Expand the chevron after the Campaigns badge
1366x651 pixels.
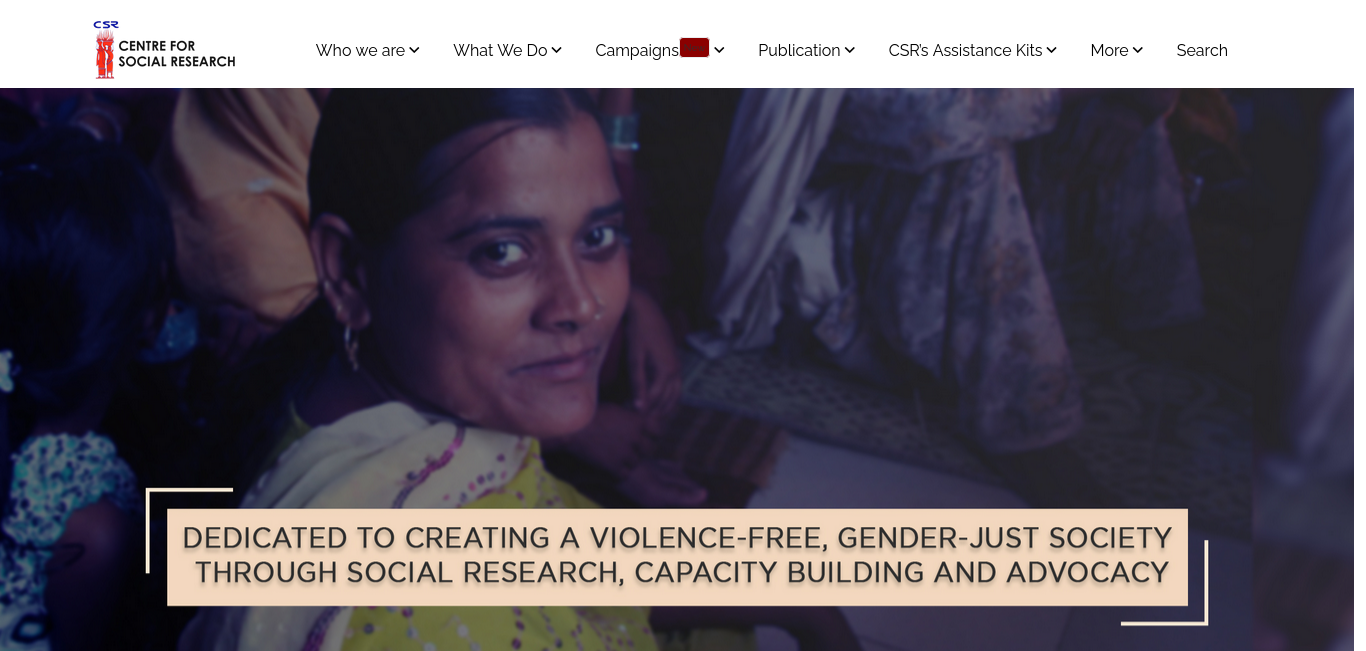719,50
